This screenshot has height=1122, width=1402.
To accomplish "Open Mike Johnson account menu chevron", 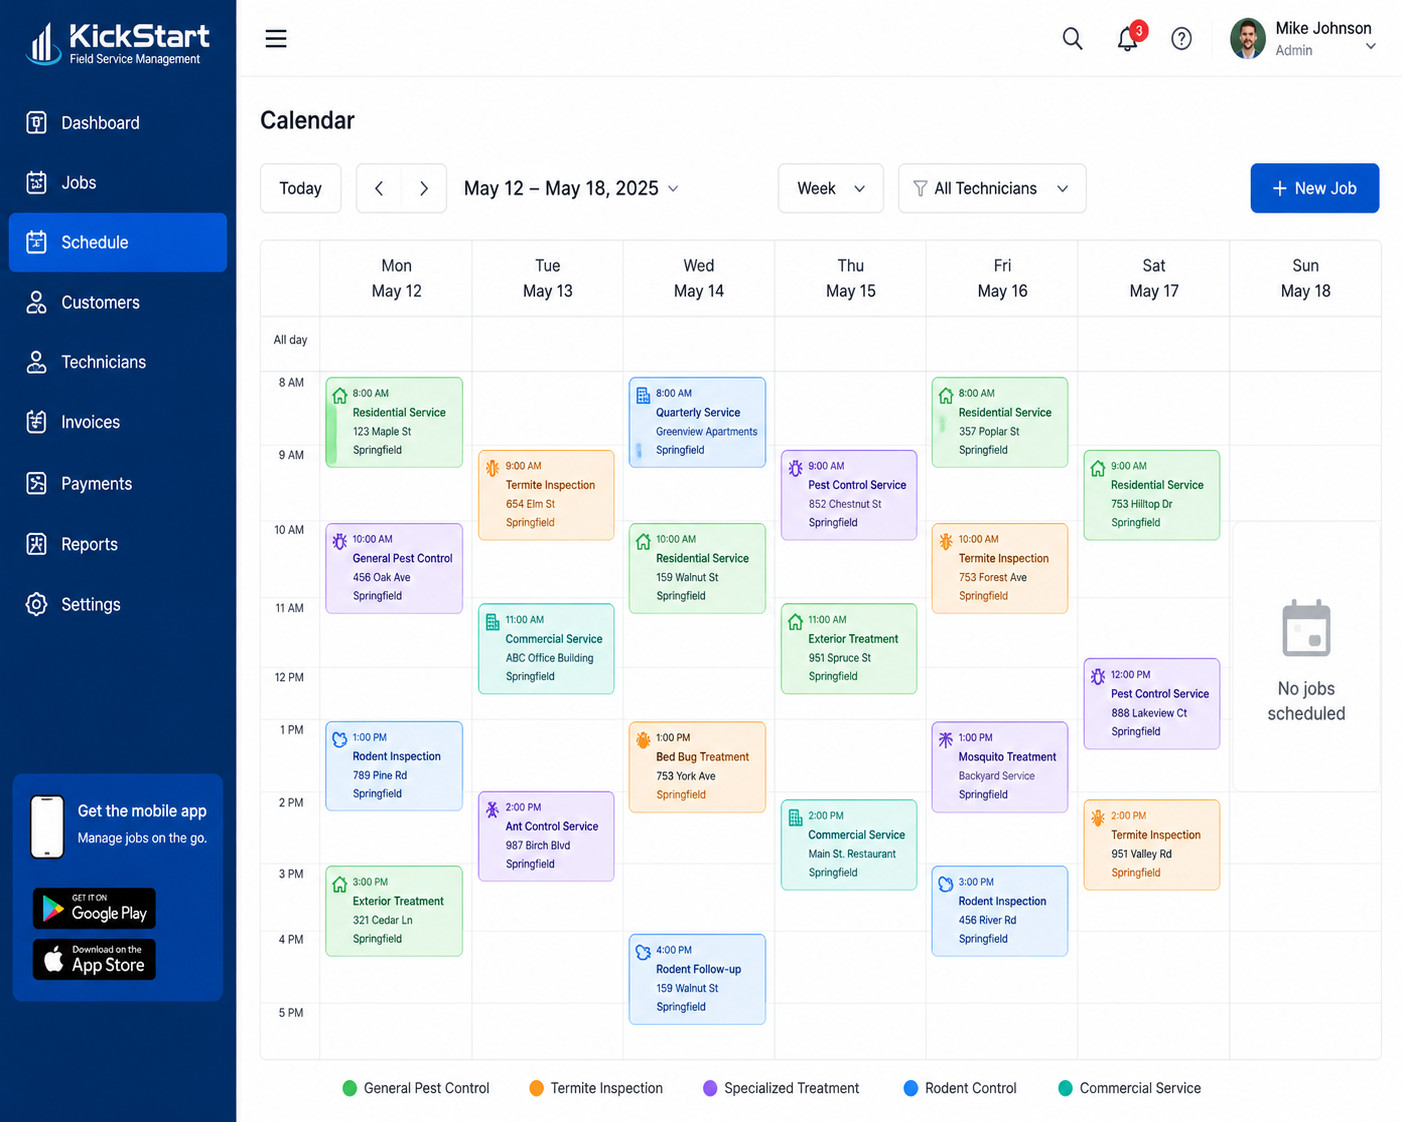I will pos(1371,46).
